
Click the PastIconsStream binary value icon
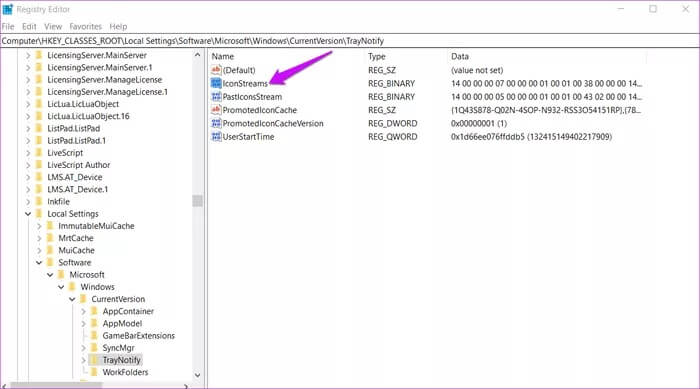click(216, 97)
